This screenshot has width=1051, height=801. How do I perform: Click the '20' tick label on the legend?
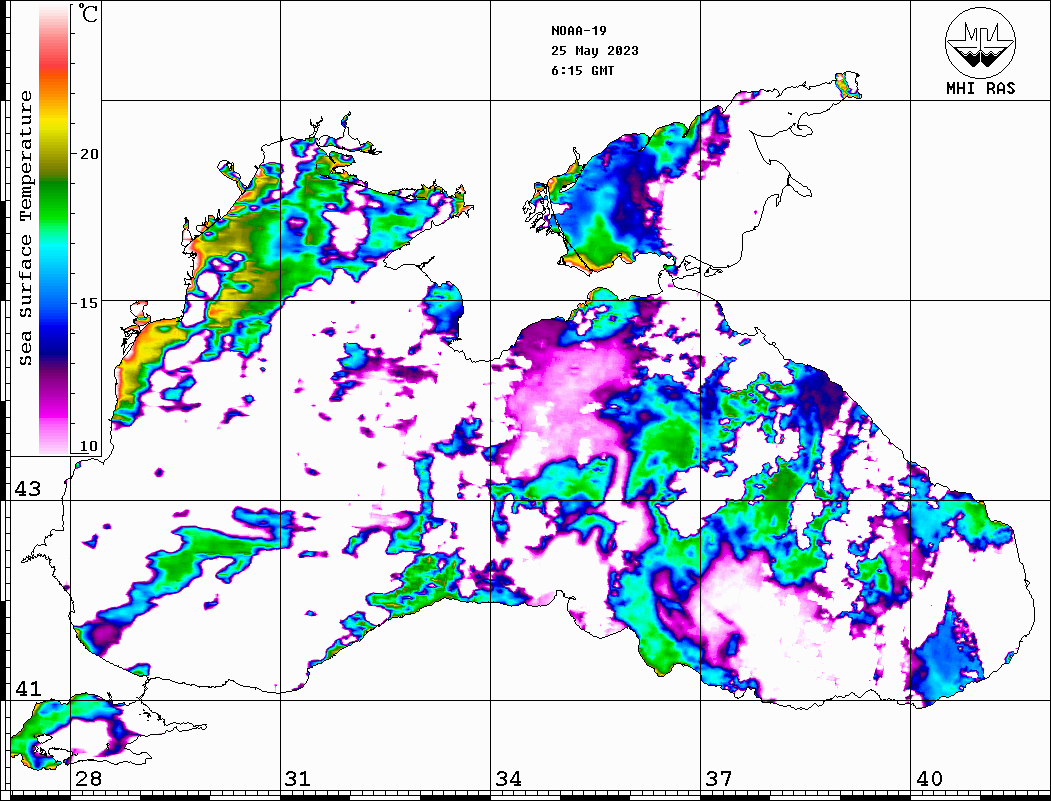point(88,154)
